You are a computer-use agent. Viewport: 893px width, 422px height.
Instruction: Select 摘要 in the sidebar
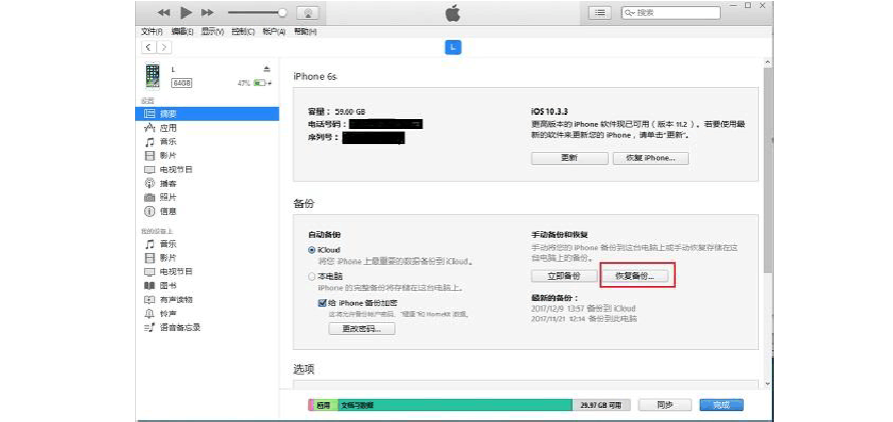point(207,114)
